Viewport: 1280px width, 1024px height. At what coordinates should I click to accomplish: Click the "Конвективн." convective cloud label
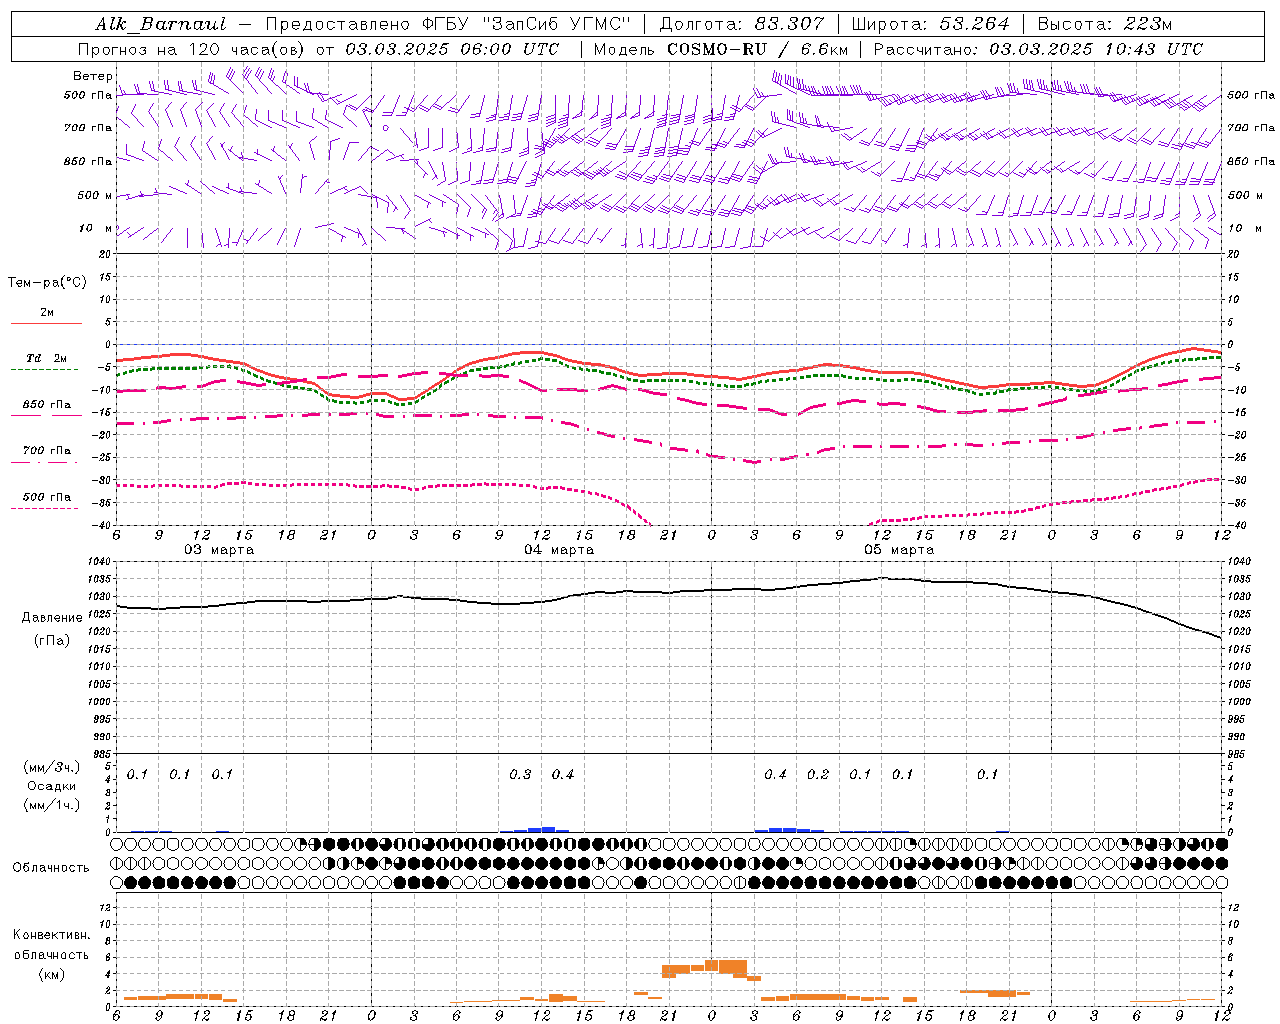[x=51, y=935]
